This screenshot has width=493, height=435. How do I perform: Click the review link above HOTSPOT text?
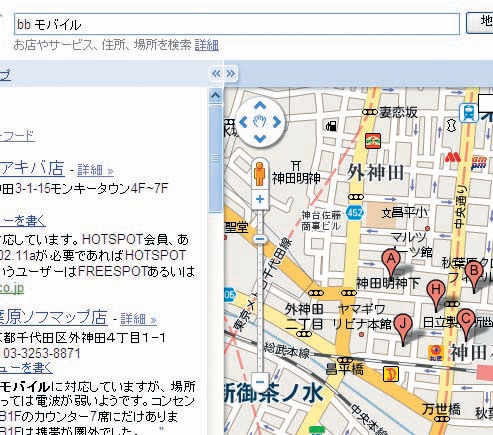(23, 221)
